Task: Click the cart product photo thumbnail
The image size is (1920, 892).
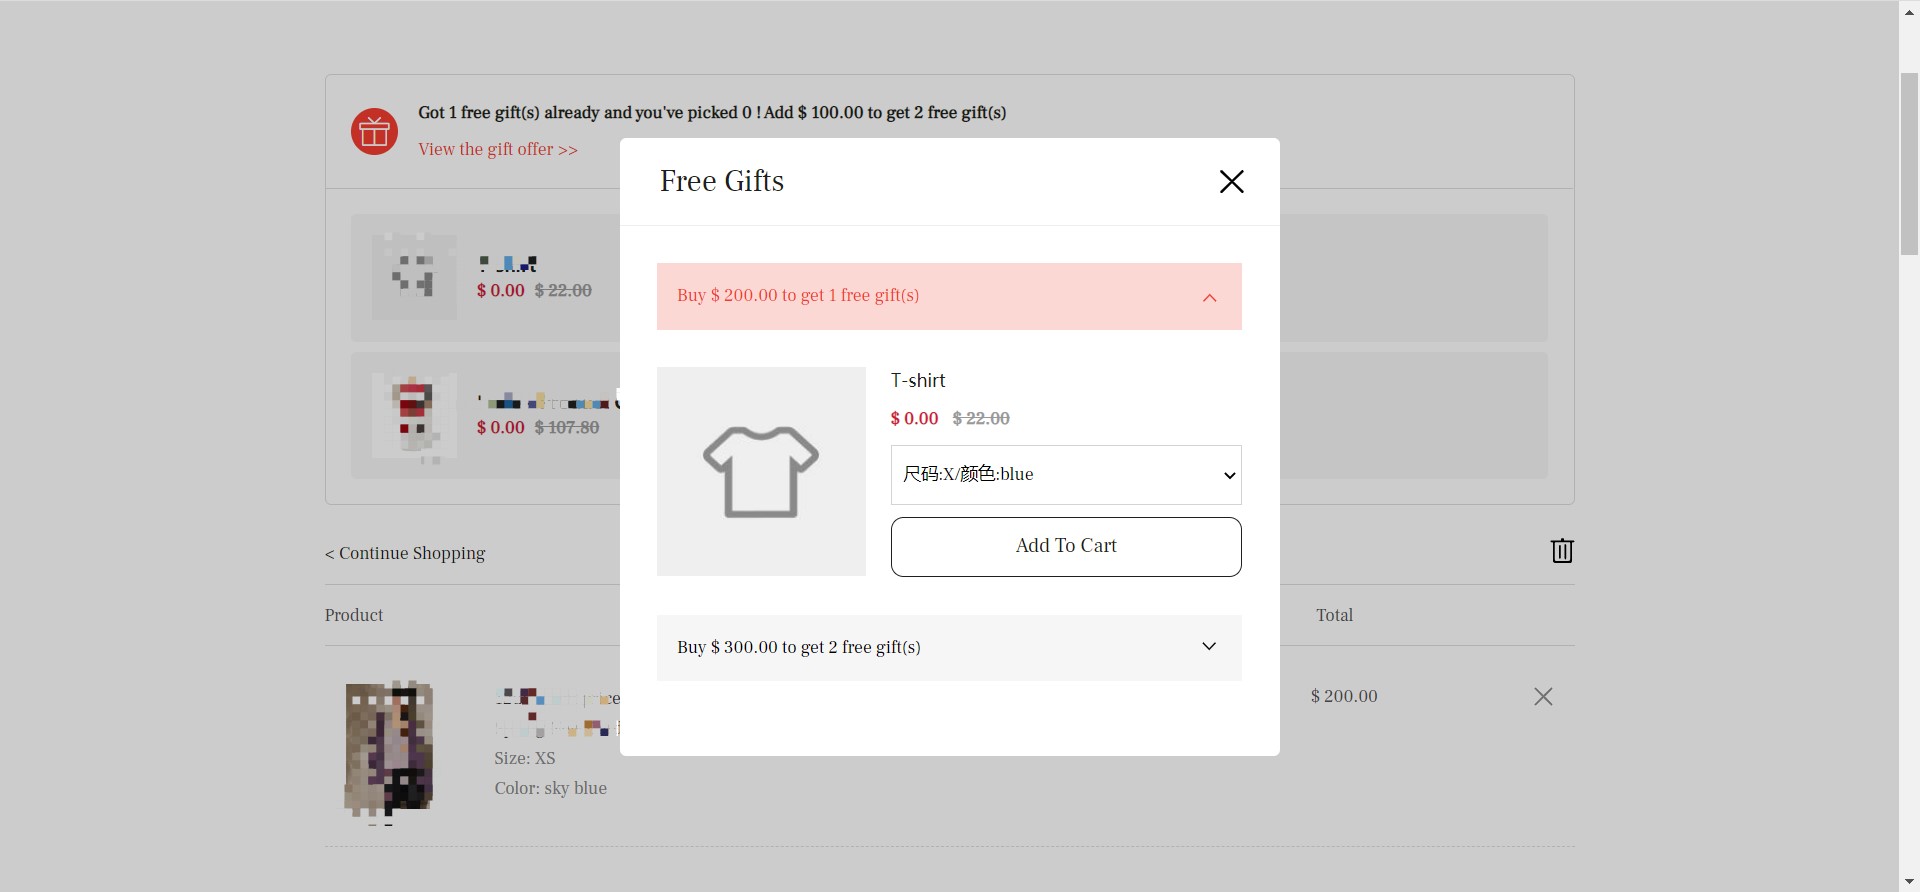Action: 389,752
